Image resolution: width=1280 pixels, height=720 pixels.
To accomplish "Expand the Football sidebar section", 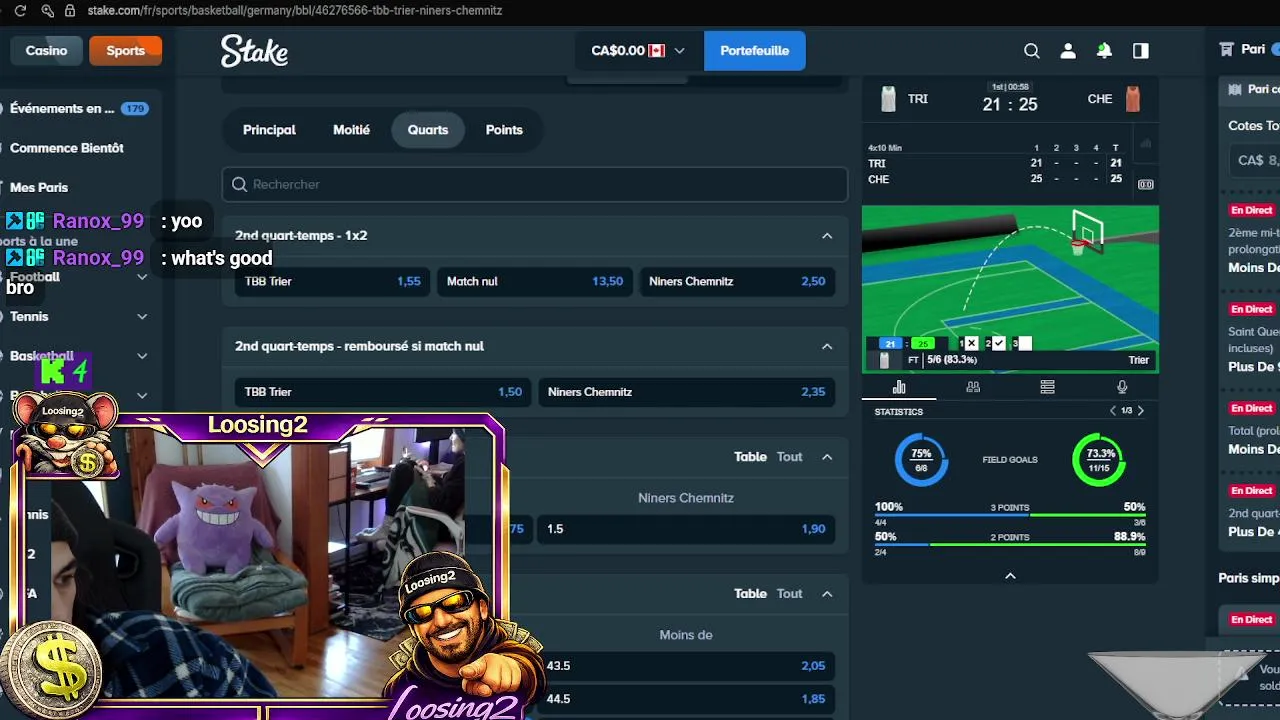I will pos(142,277).
